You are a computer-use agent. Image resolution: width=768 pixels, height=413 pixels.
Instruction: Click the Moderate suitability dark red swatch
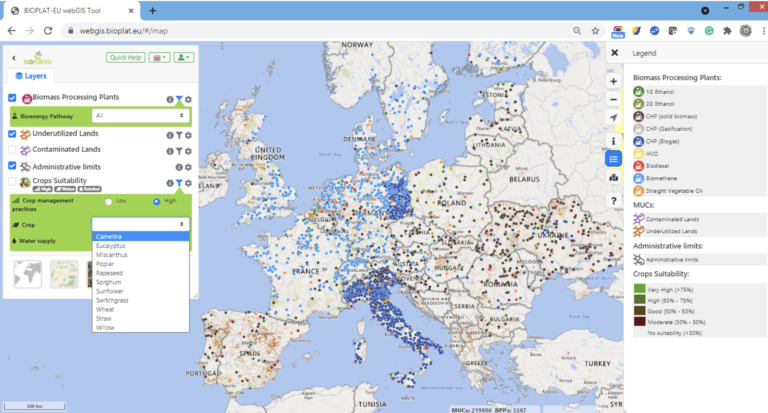(x=639, y=322)
